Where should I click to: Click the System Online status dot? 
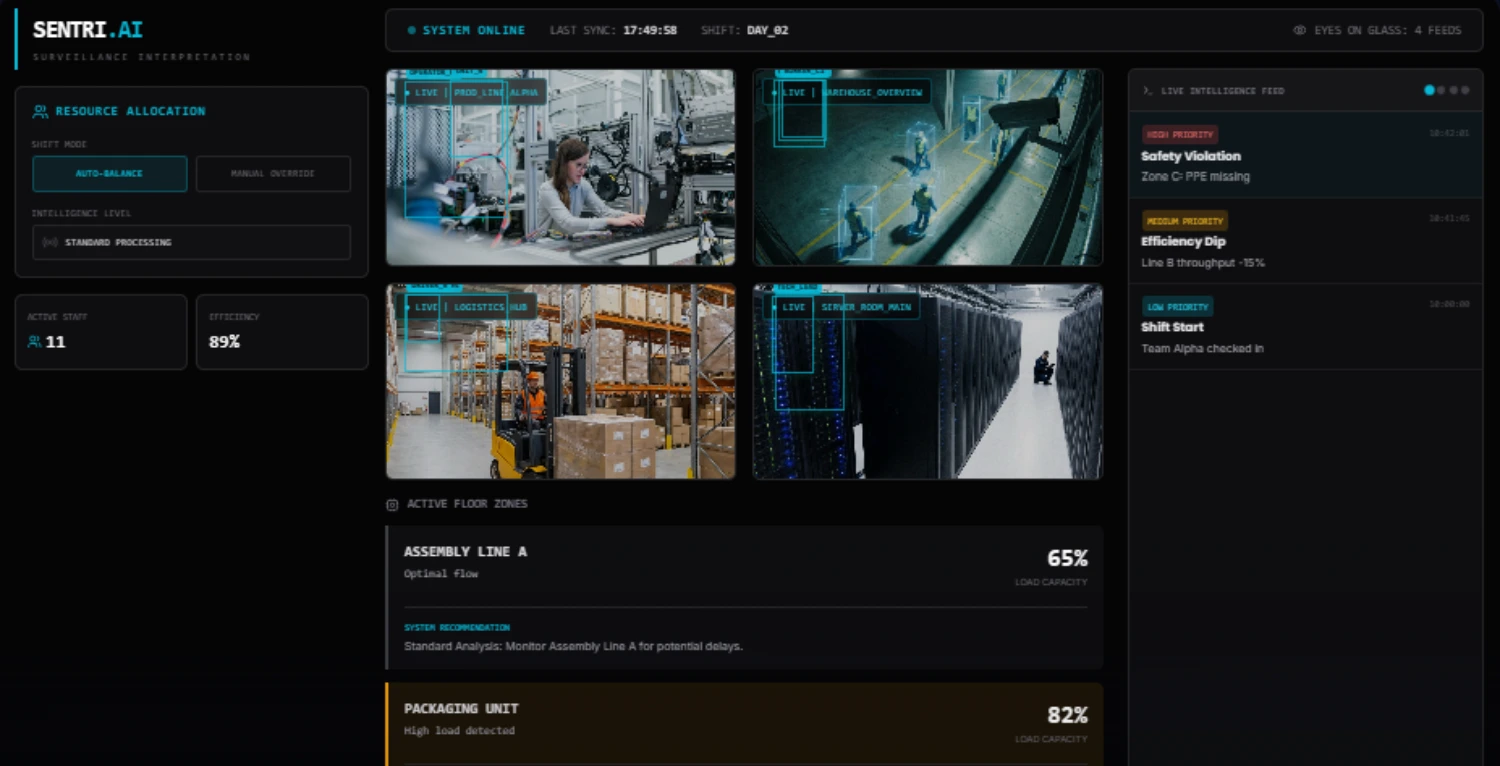click(x=411, y=30)
